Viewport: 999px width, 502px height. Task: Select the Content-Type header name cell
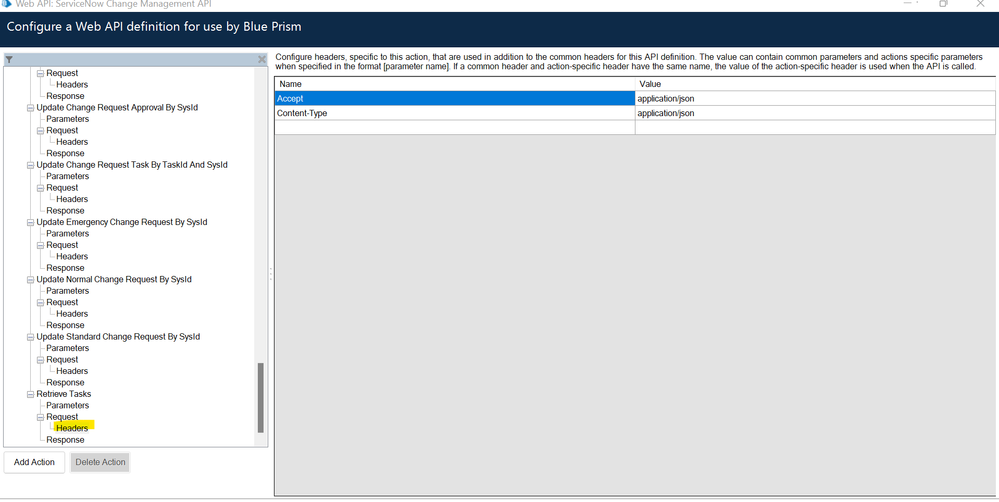(455, 113)
